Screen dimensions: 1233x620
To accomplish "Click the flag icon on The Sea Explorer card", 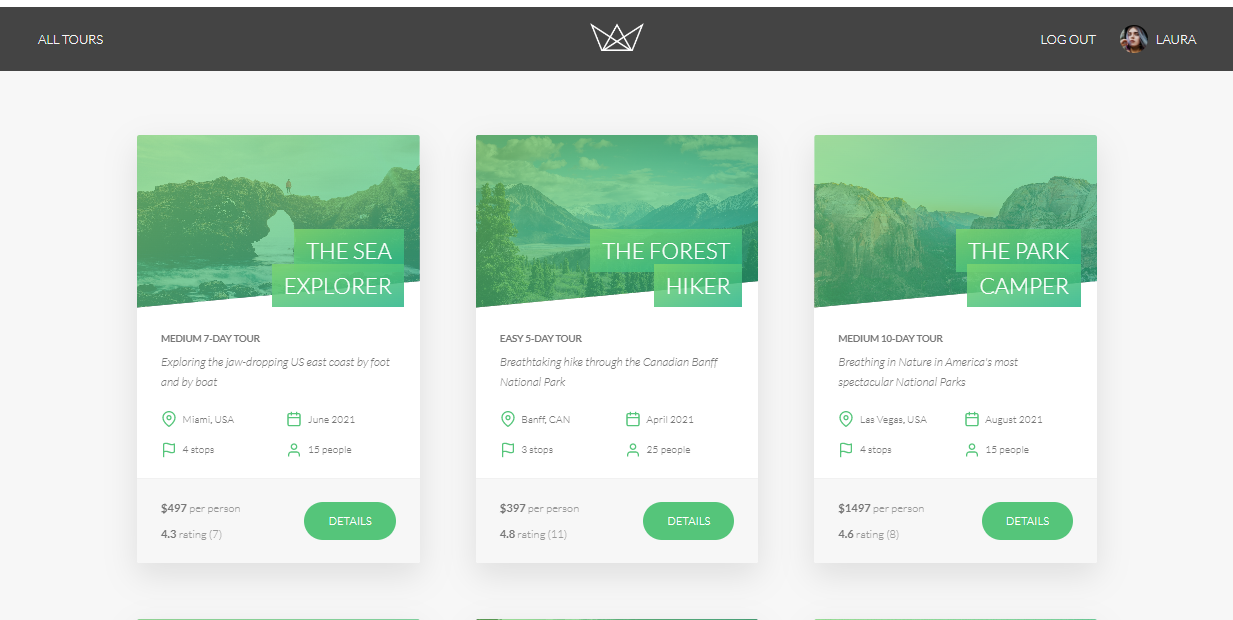I will (169, 450).
